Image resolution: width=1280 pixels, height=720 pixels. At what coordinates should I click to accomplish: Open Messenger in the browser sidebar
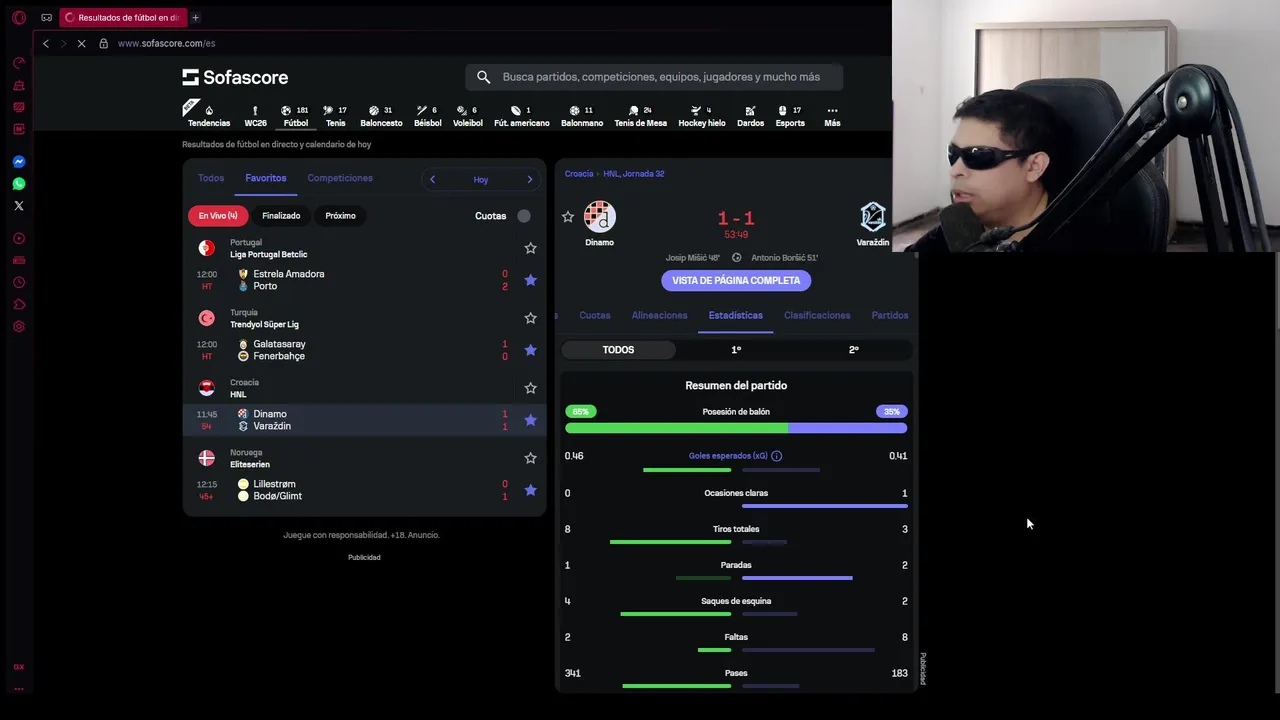coord(19,162)
